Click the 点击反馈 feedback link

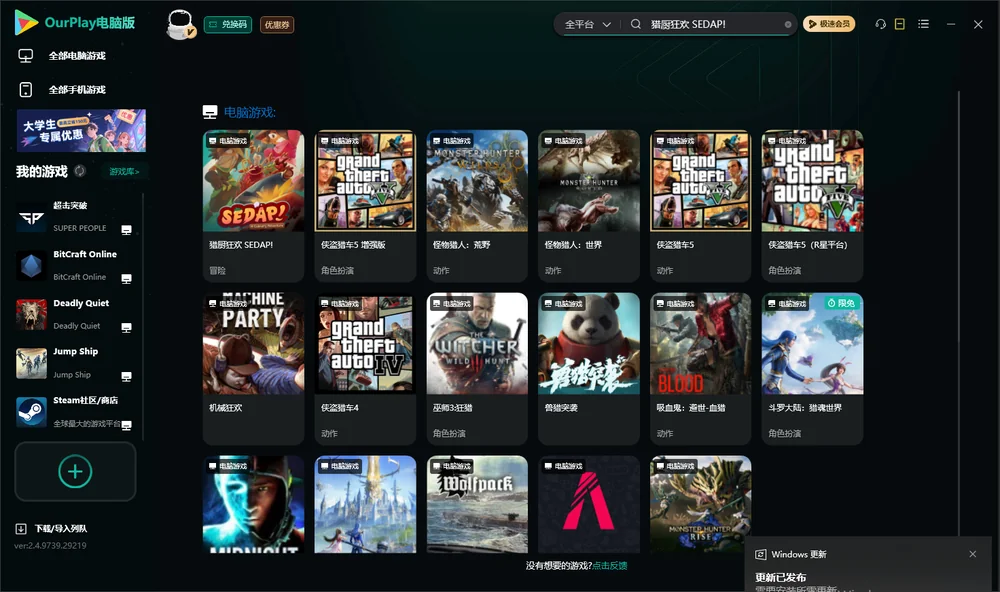pyautogui.click(x=610, y=565)
